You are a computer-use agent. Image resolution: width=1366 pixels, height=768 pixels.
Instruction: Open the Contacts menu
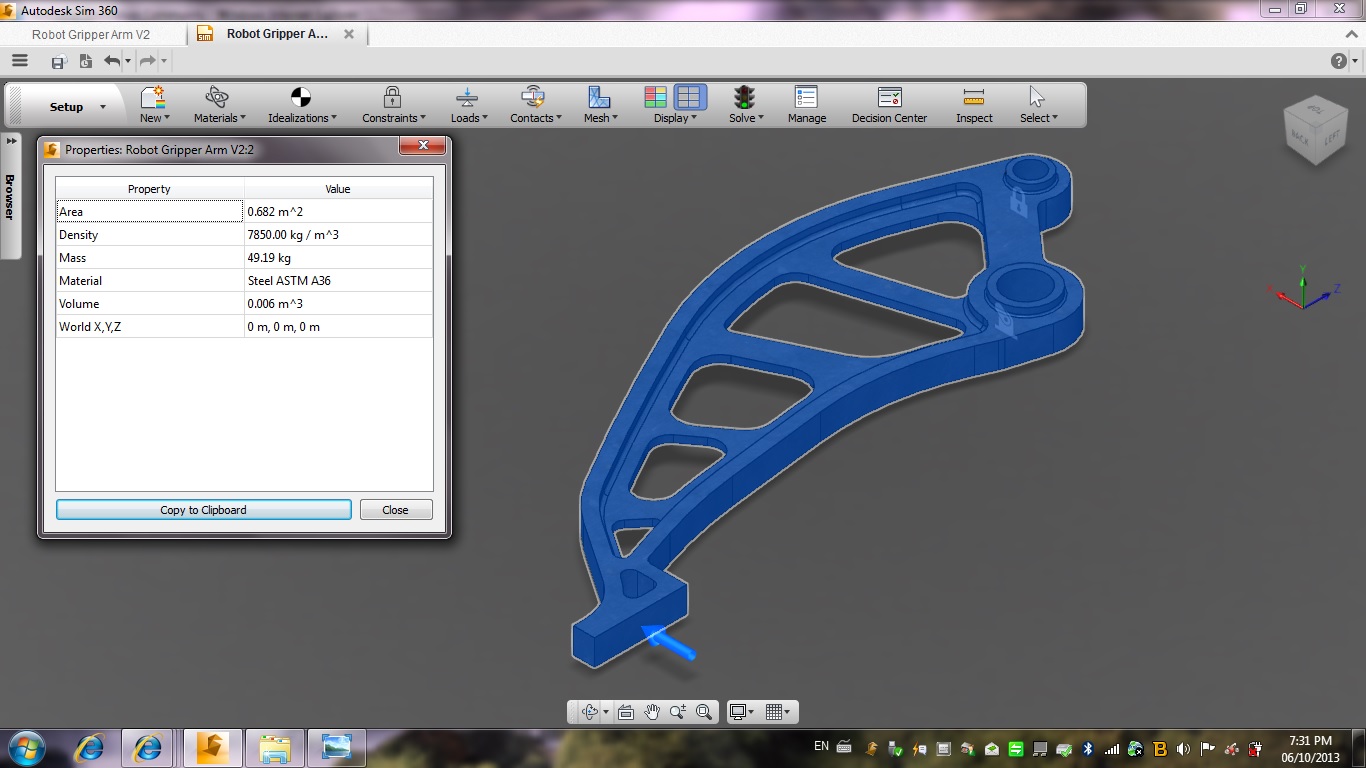coord(535,105)
